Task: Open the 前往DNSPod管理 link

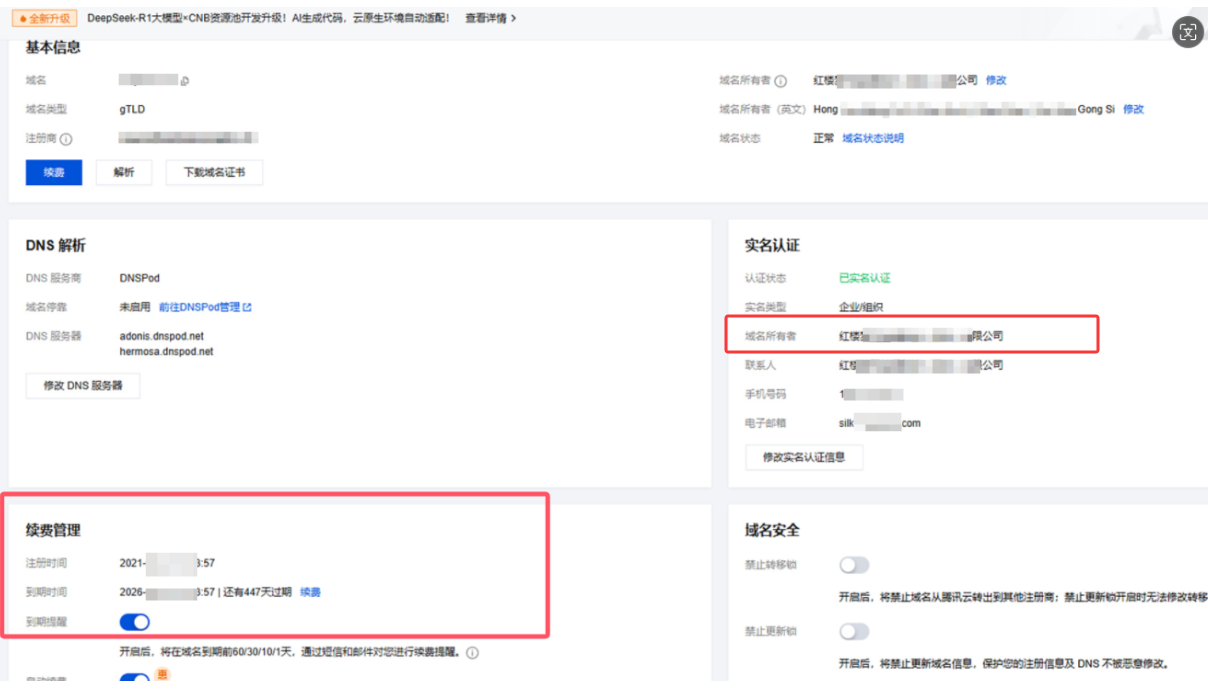Action: [205, 307]
